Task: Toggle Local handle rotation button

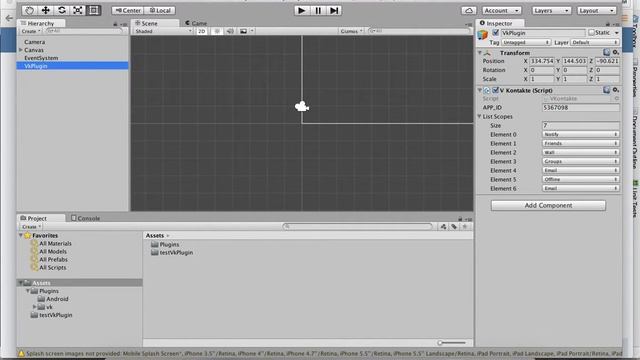Action: coord(160,11)
